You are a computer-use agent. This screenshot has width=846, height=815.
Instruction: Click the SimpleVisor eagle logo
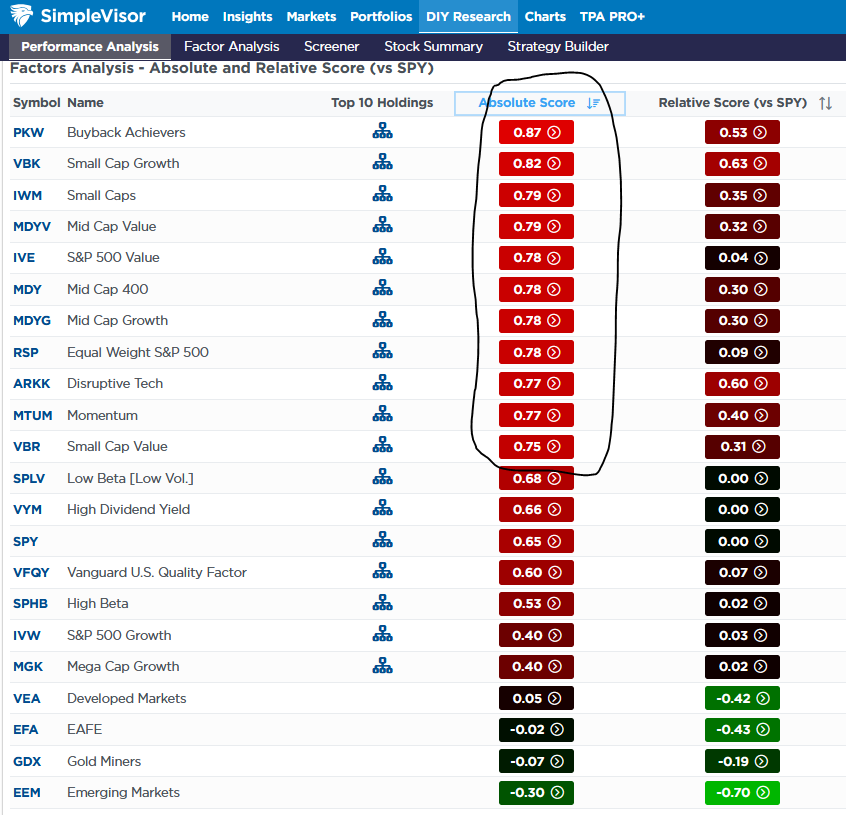pos(22,16)
